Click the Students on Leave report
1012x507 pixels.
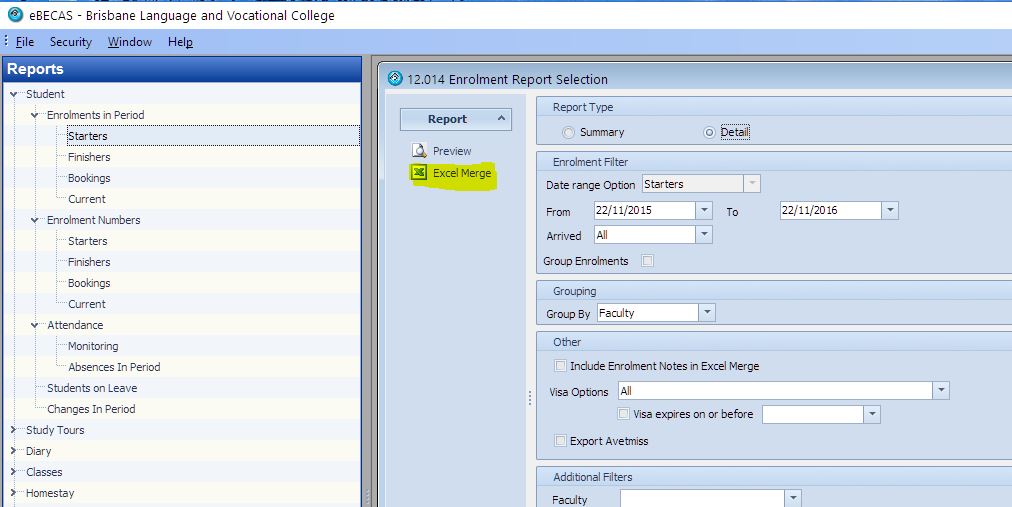(x=92, y=388)
